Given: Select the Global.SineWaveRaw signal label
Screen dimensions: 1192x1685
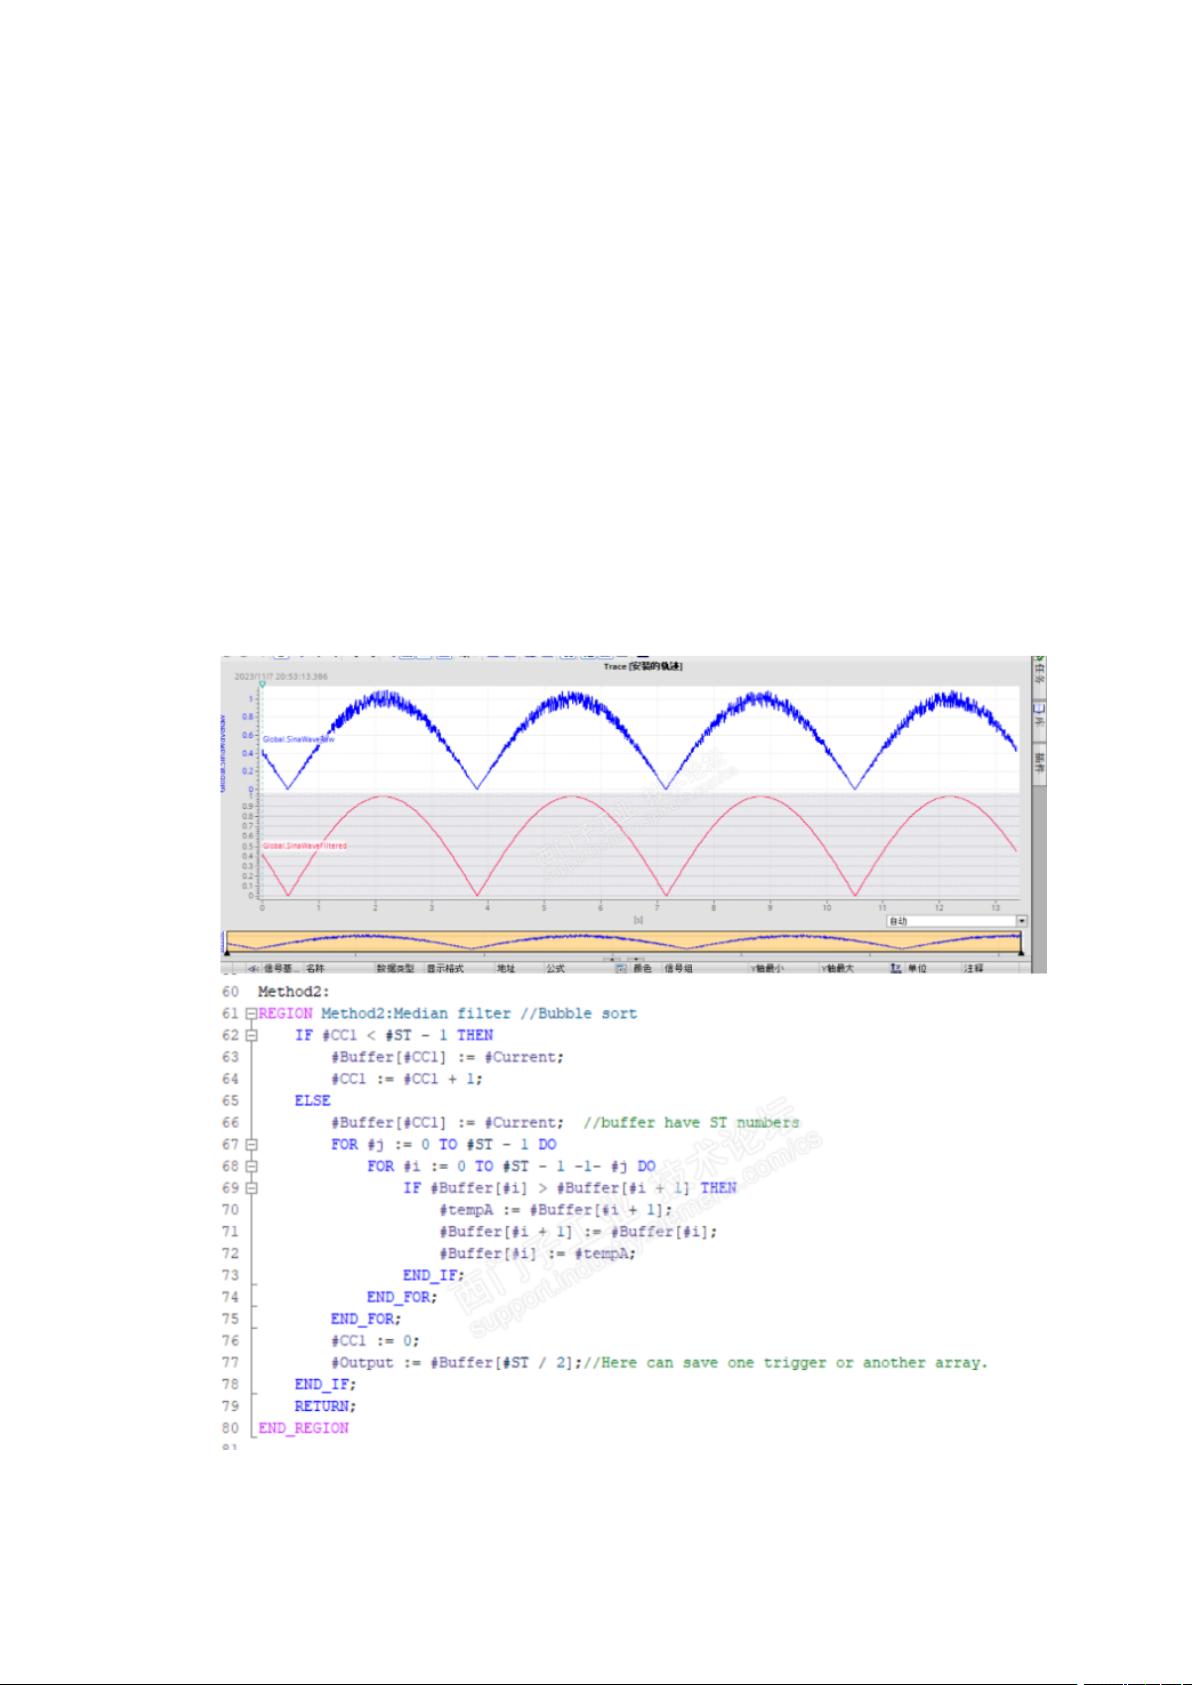Looking at the screenshot, I should (298, 739).
